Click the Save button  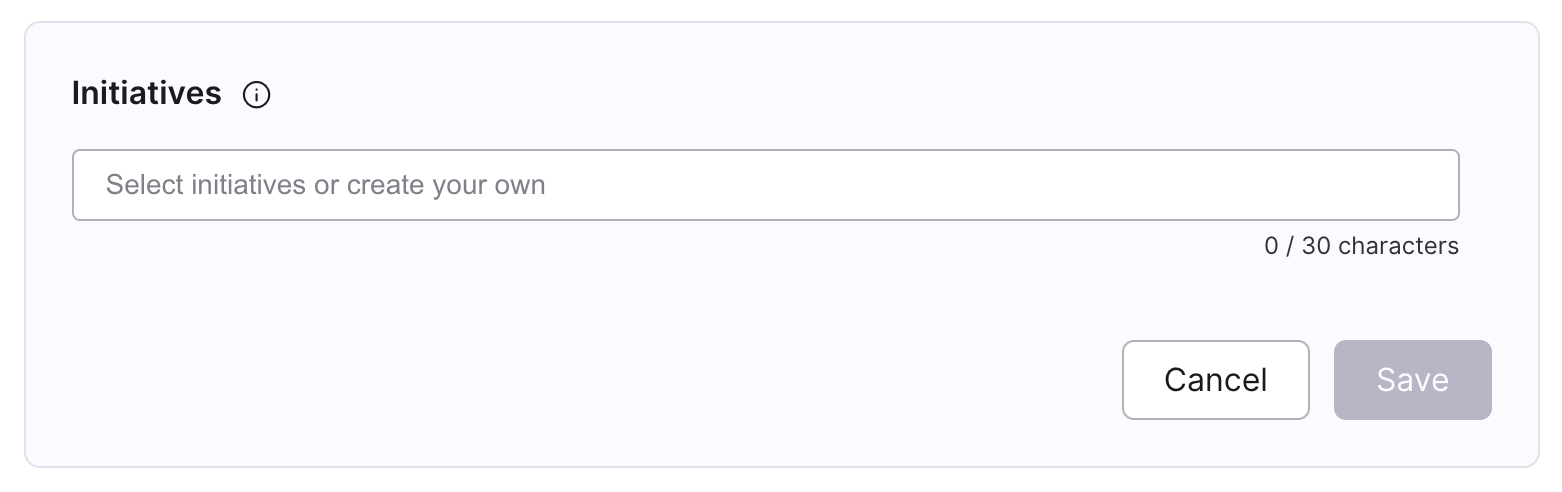(x=1412, y=380)
